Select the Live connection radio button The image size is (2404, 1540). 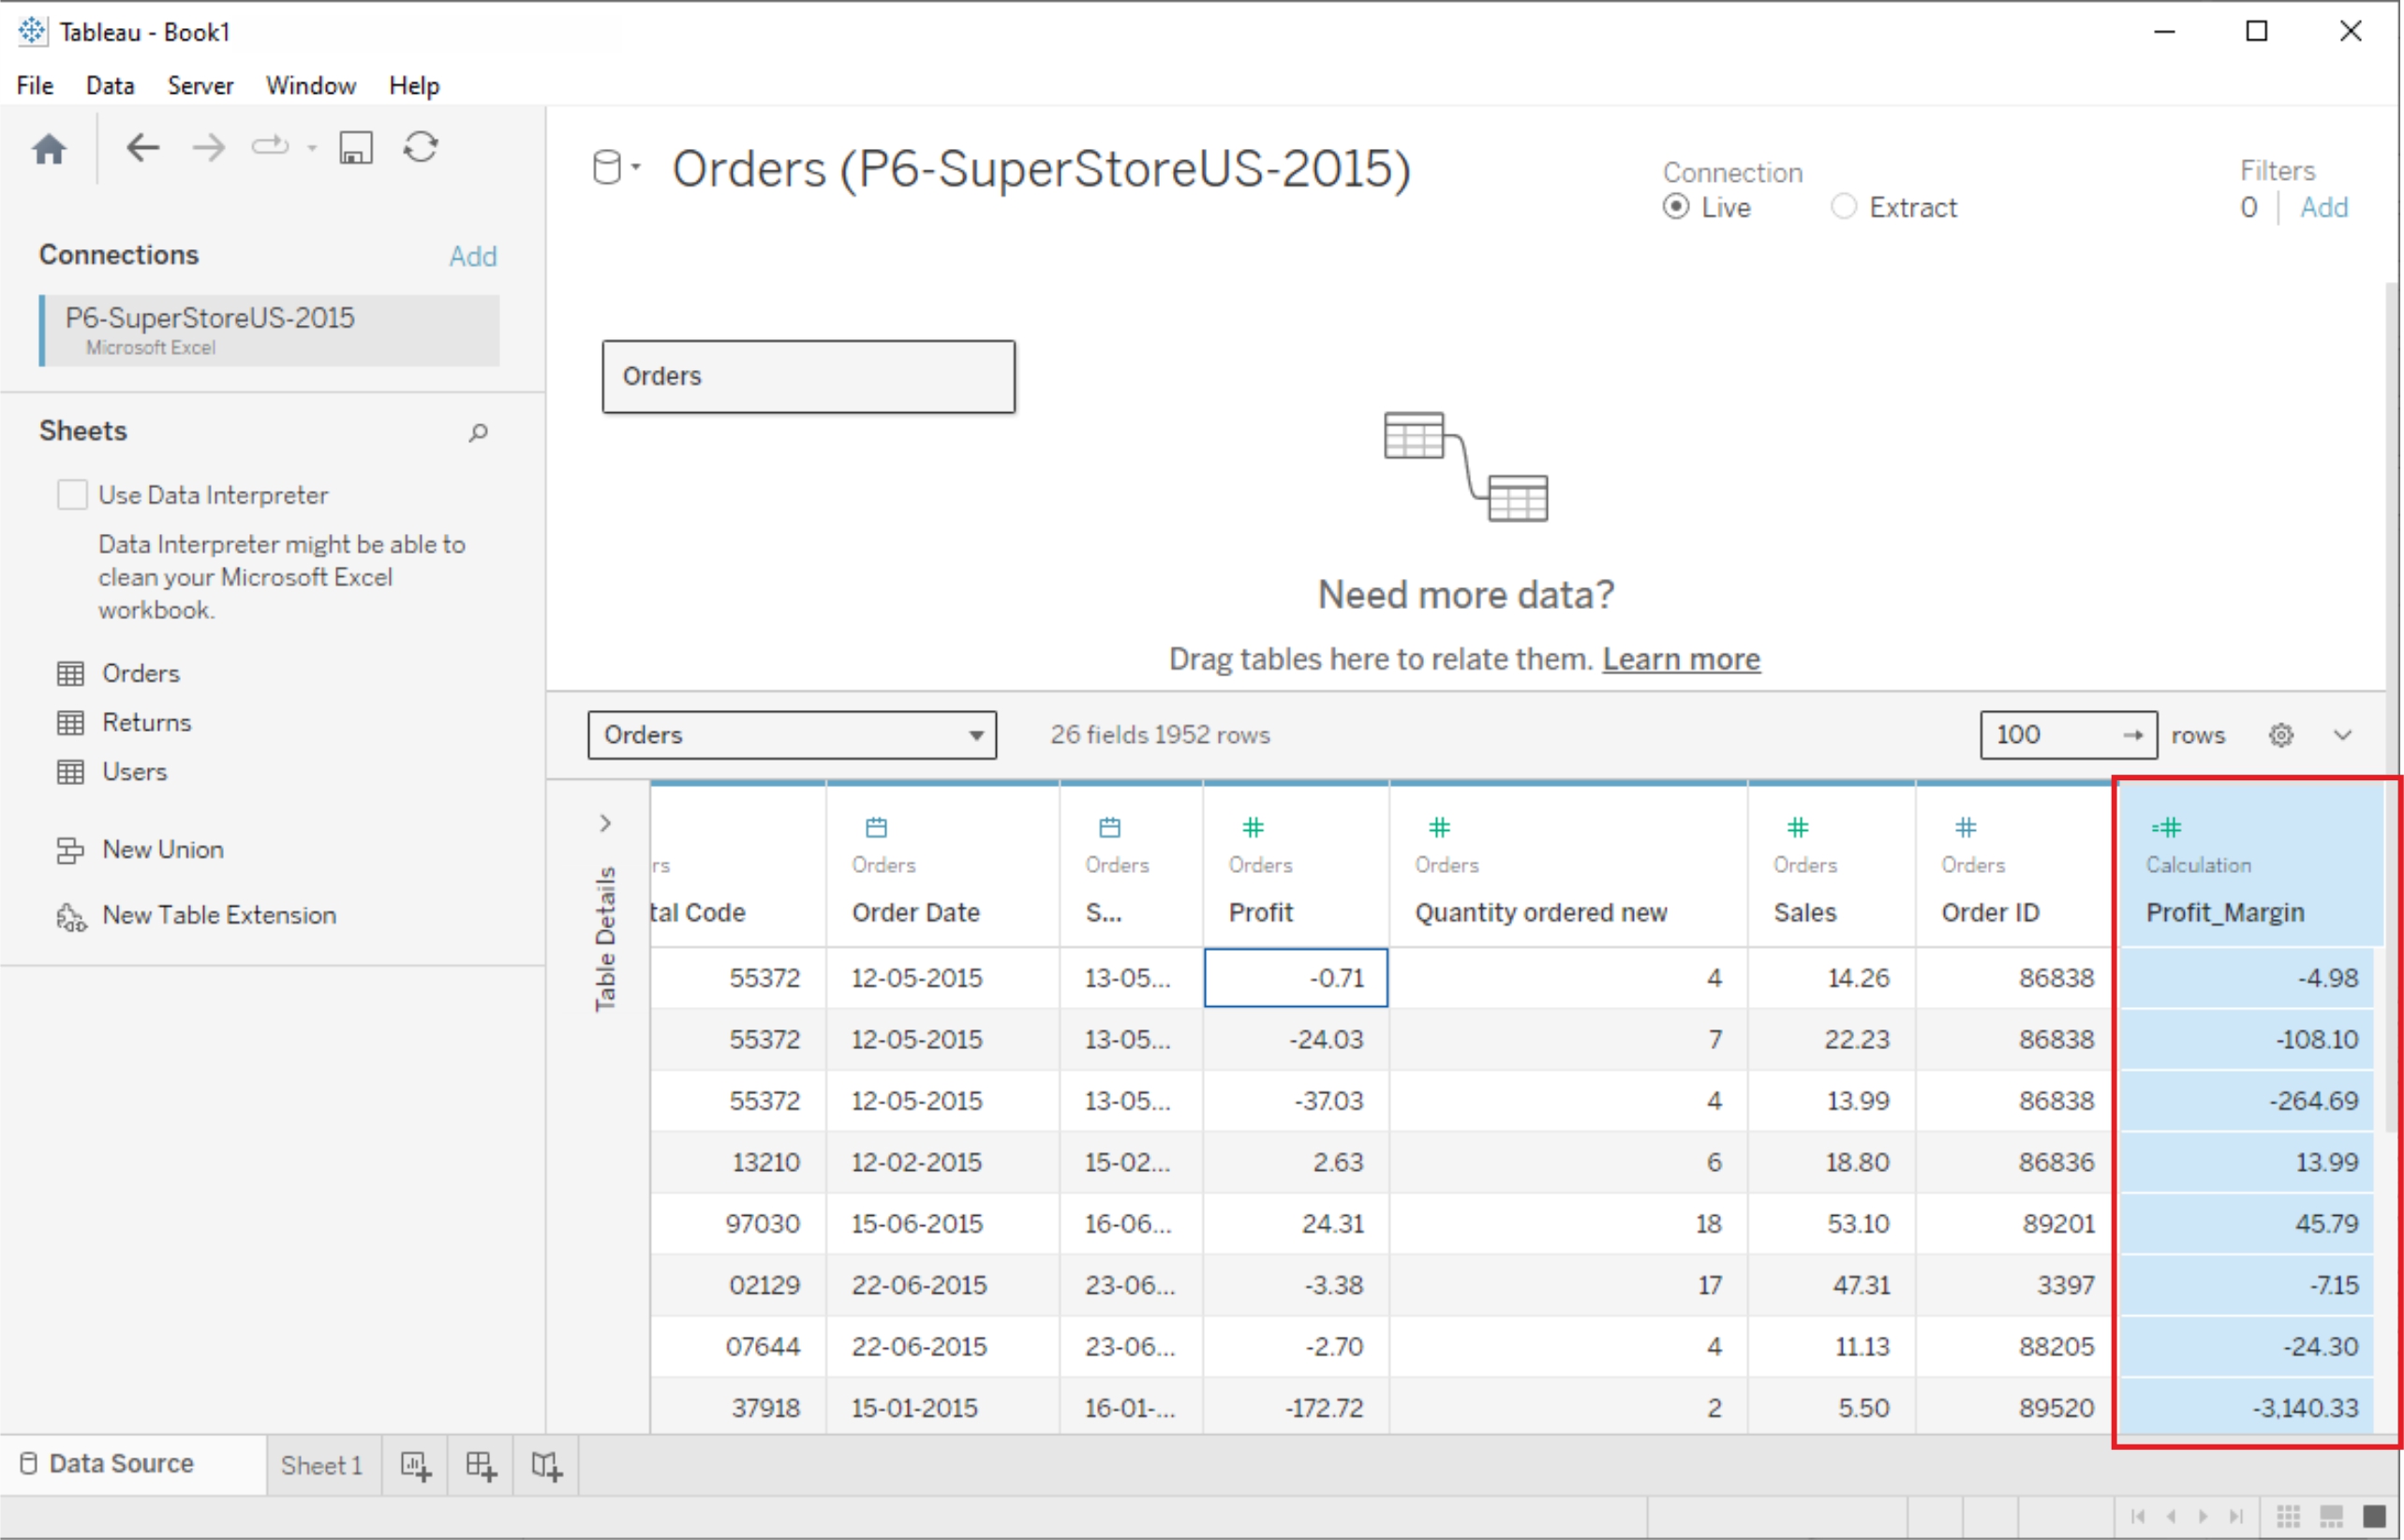(x=1676, y=207)
